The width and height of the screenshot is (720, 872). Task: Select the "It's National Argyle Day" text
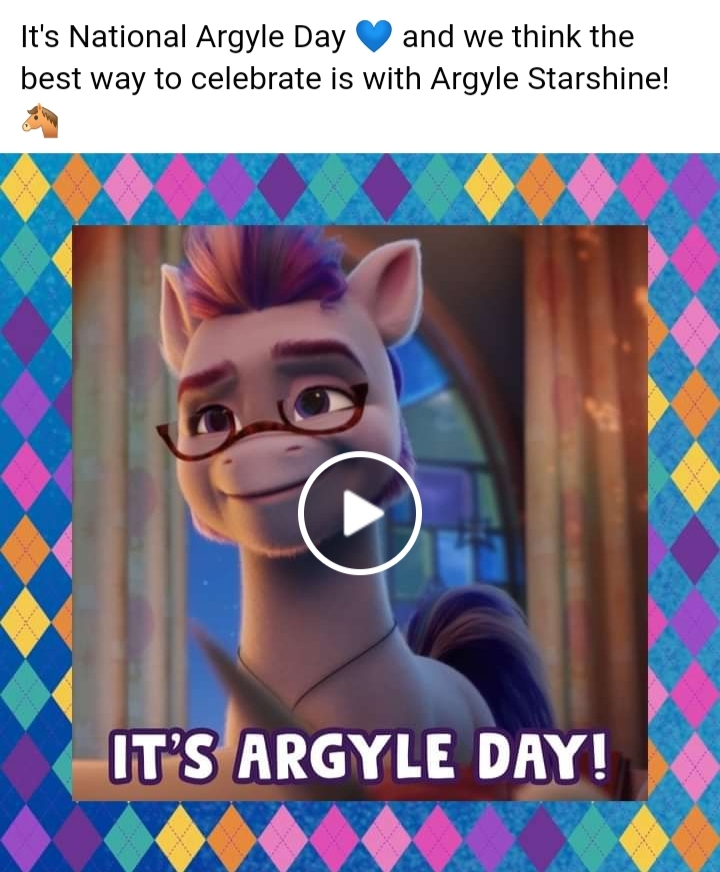pyautogui.click(x=183, y=37)
